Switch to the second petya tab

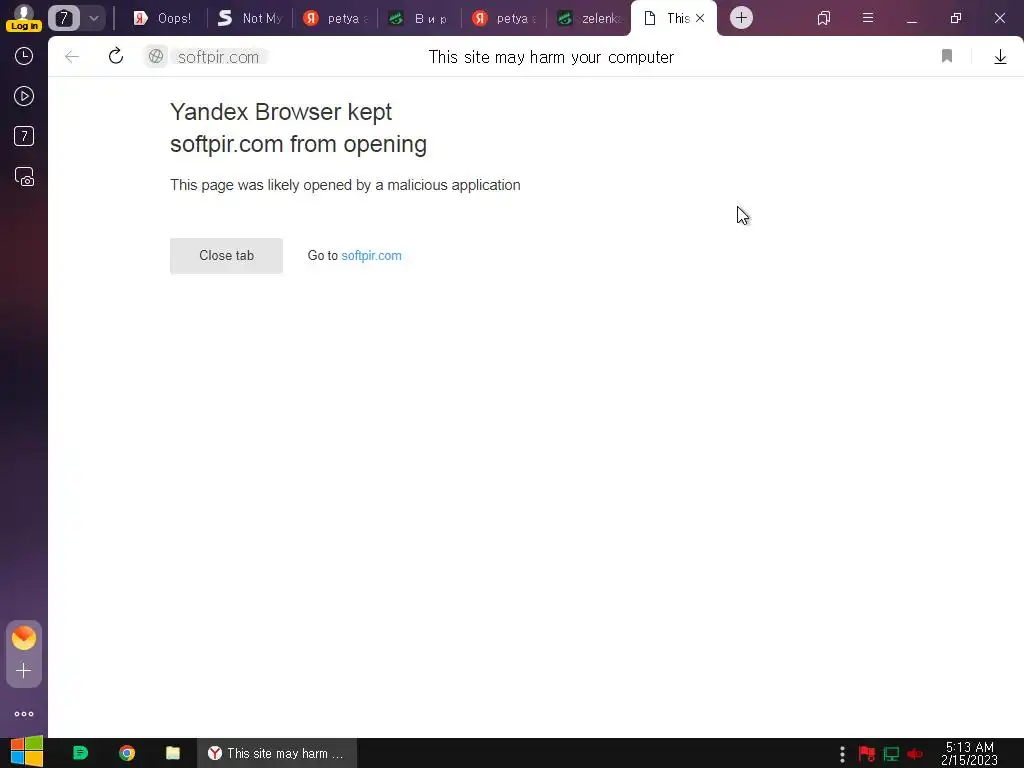[x=504, y=18]
